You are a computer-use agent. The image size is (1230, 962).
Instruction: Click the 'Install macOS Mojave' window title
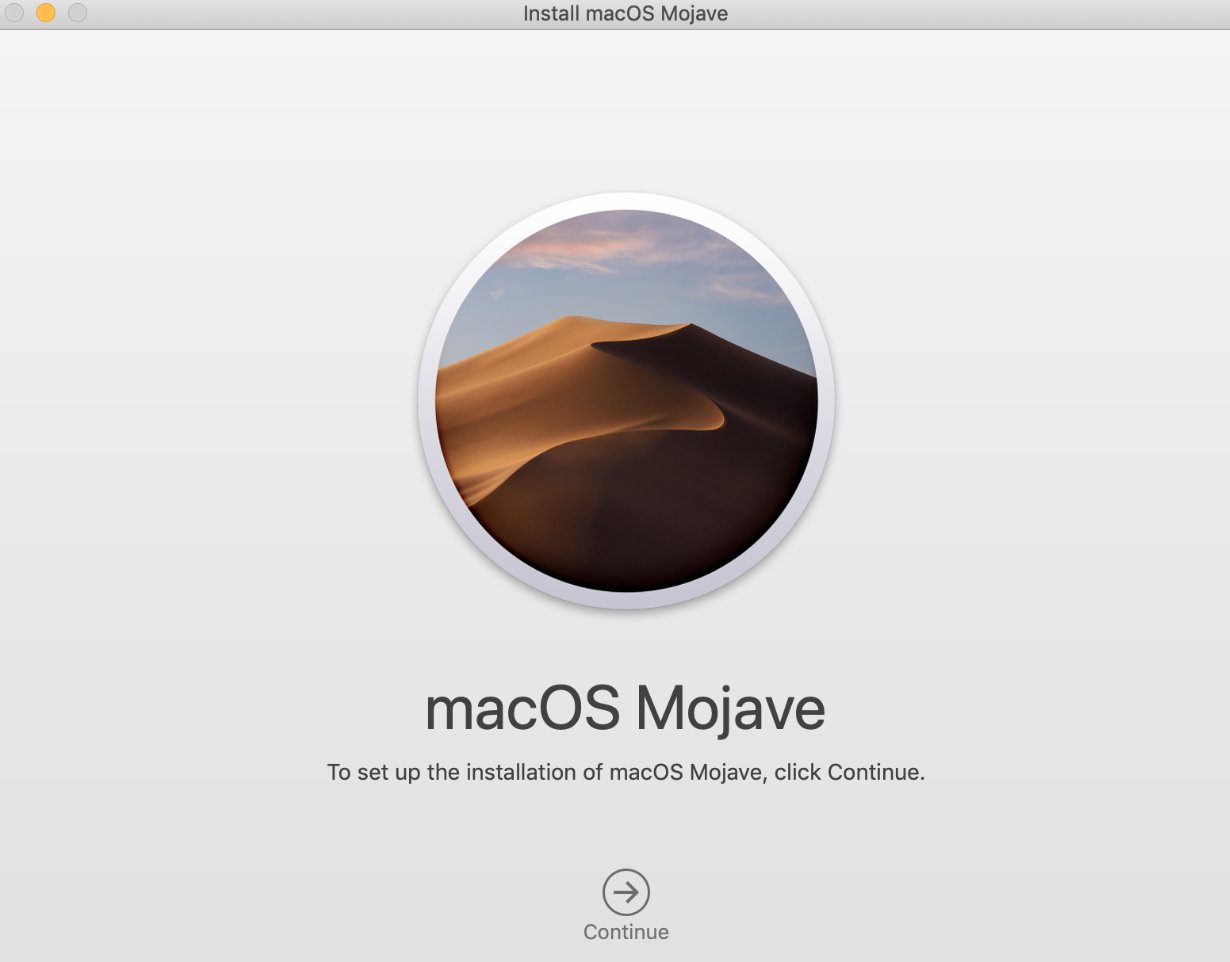tap(626, 14)
